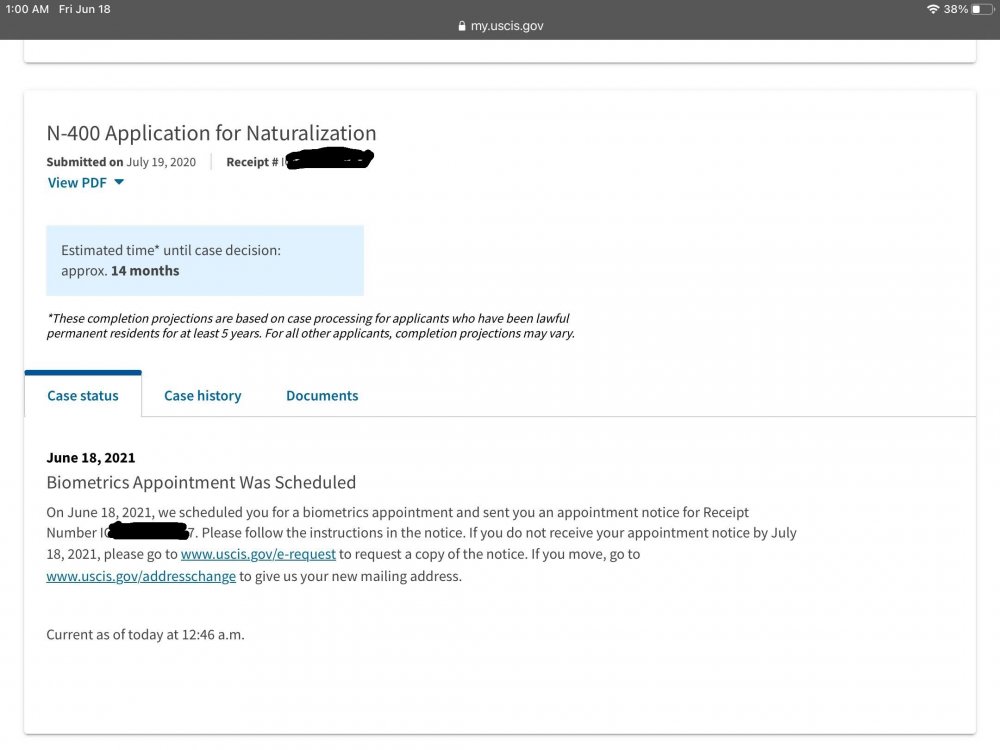Viewport: 1000px width, 750px height.
Task: Tap the 1:00 AM clock in status bar
Action: click(x=27, y=9)
